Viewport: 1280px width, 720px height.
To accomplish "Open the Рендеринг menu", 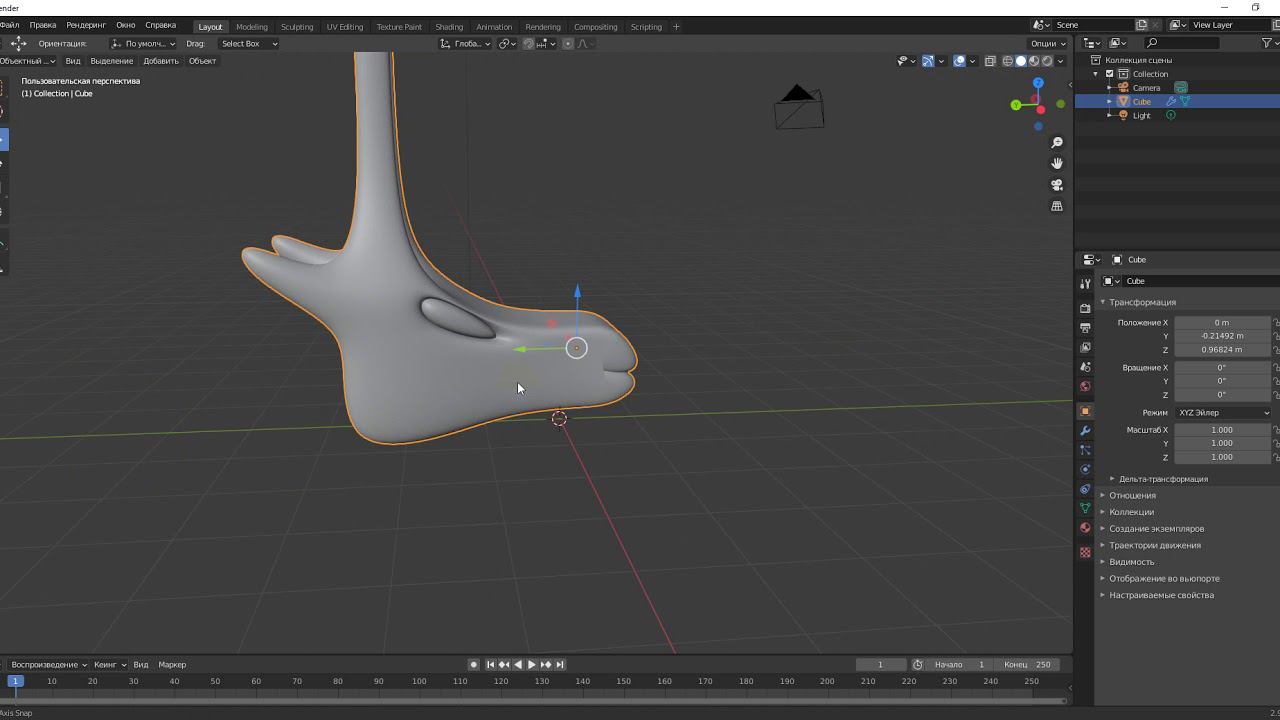I will pos(86,25).
